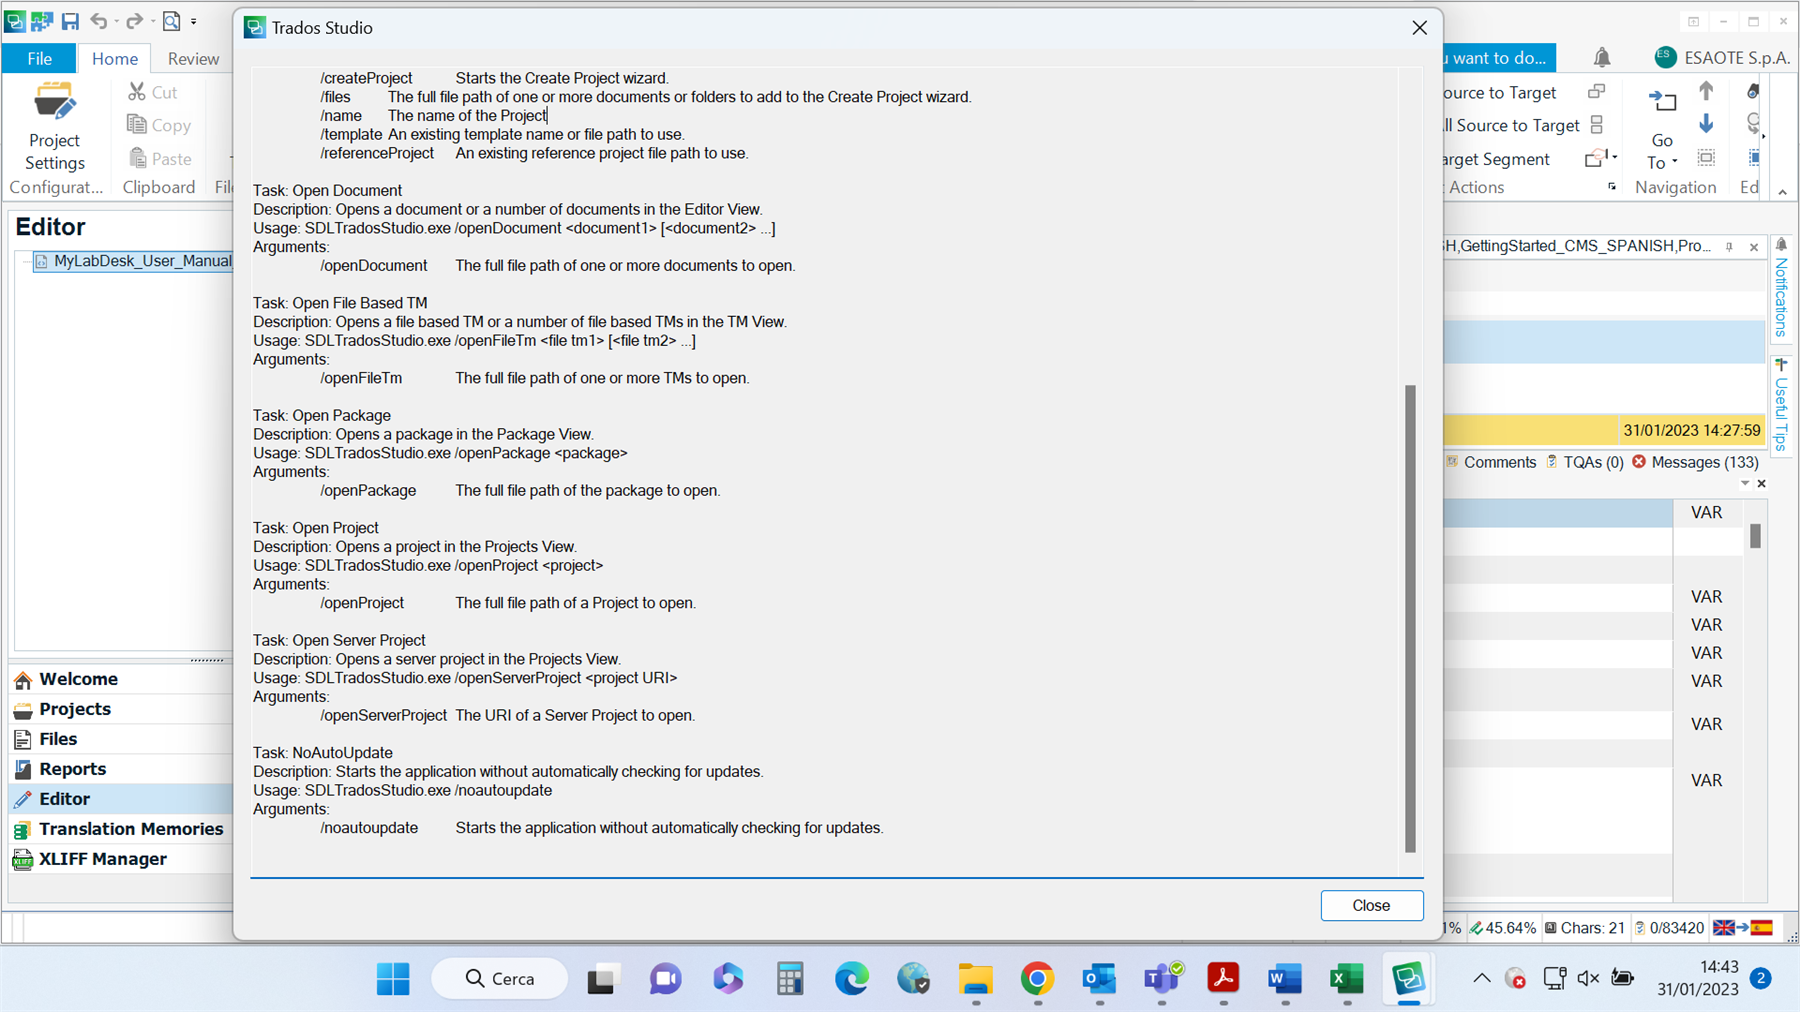Viewport: 1800px width, 1012px height.
Task: Click the Copy command
Action: pos(159,125)
